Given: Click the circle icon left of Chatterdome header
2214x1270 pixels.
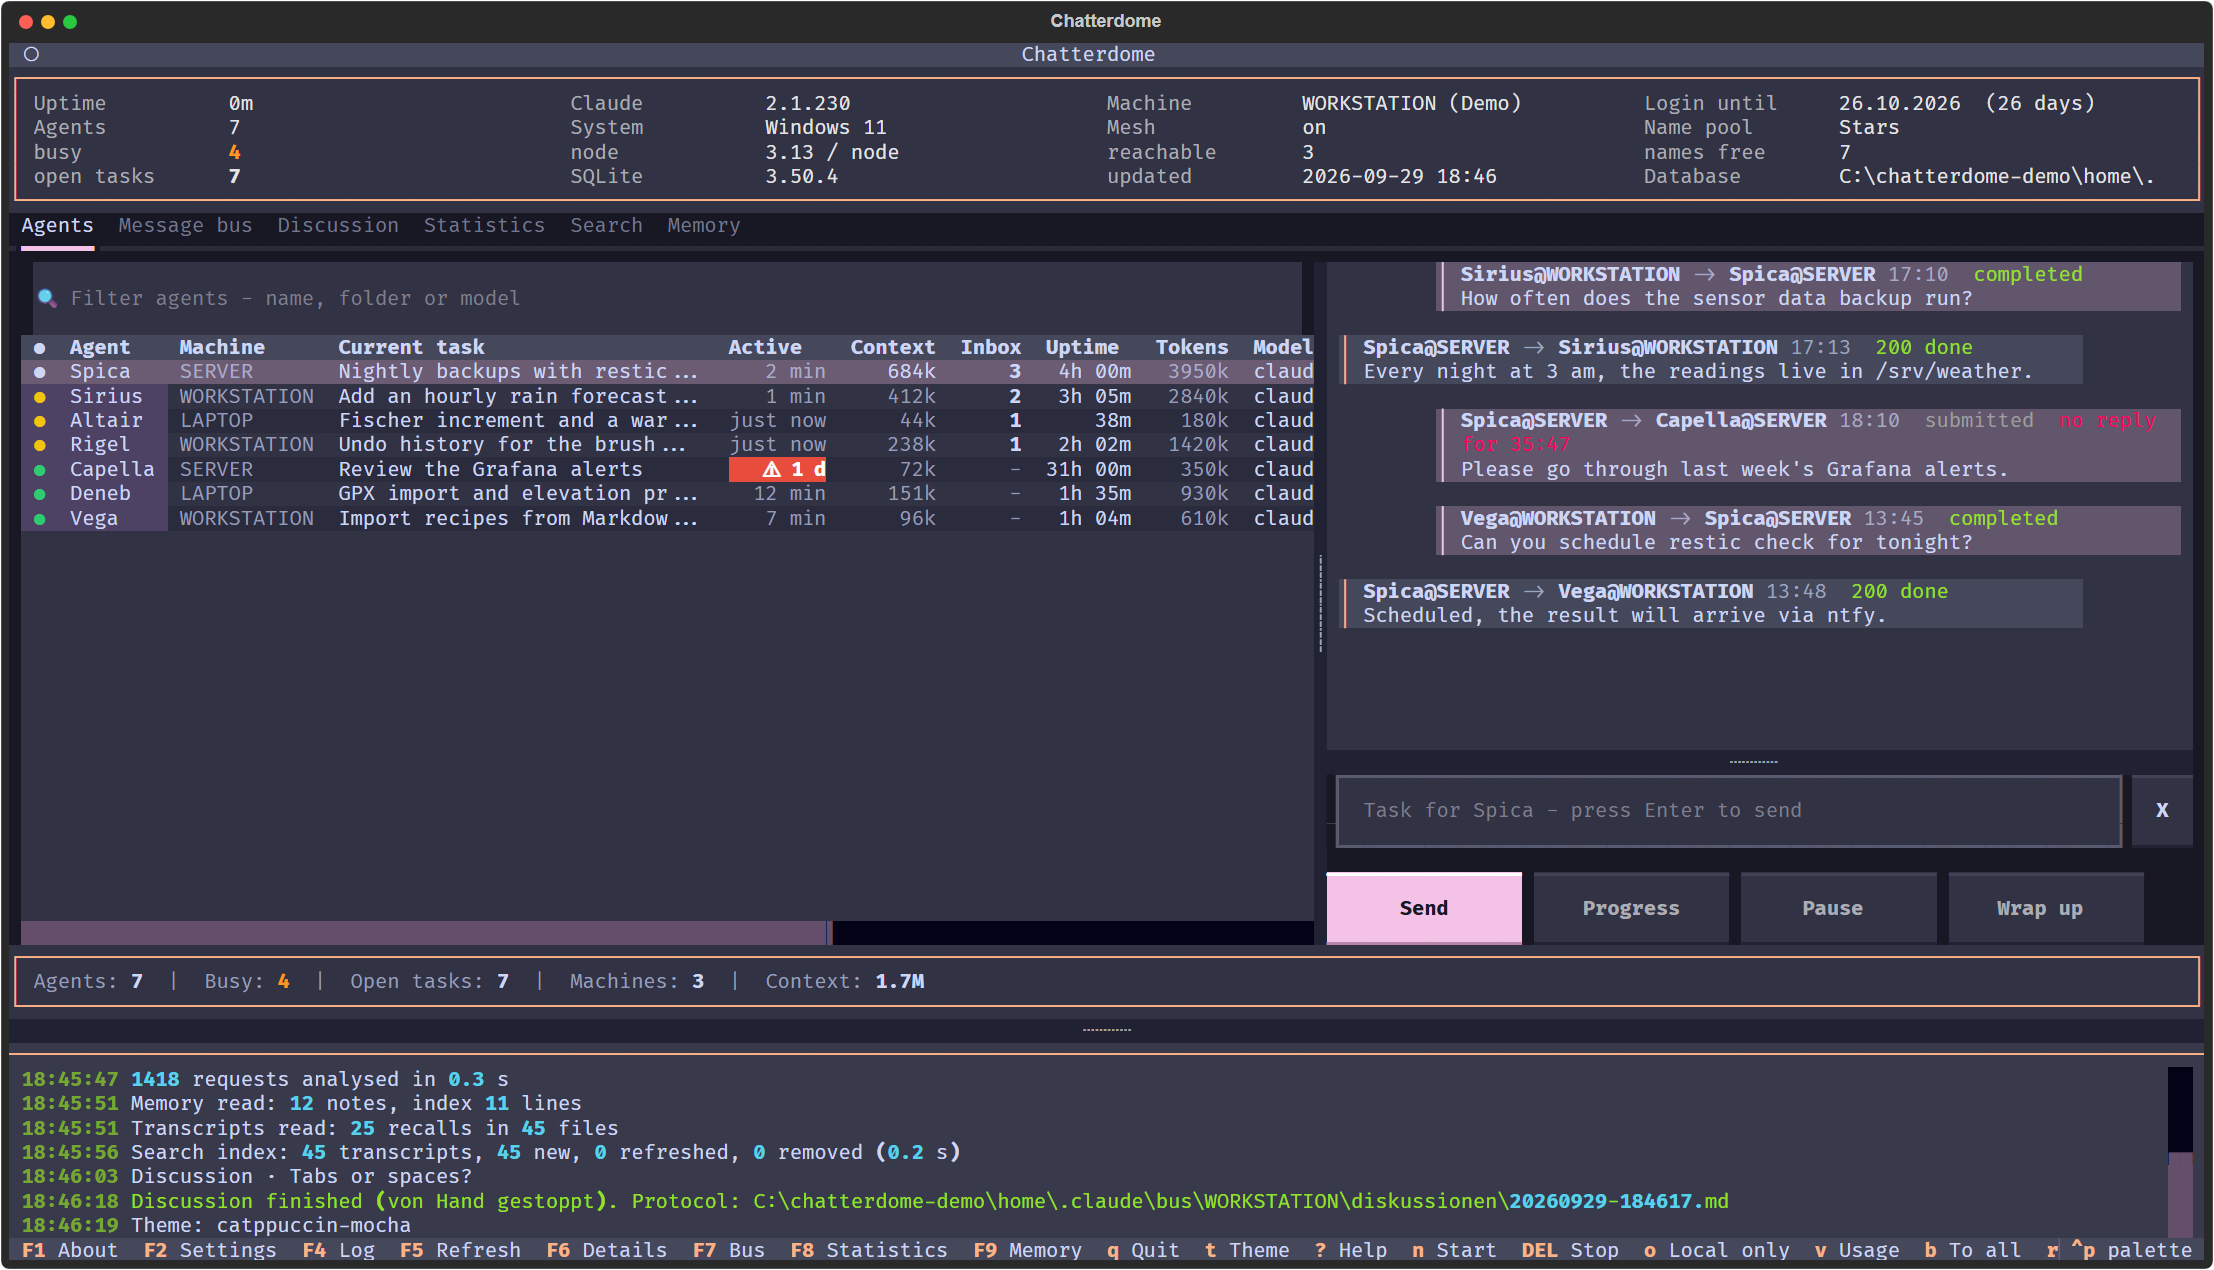Looking at the screenshot, I should [x=31, y=54].
